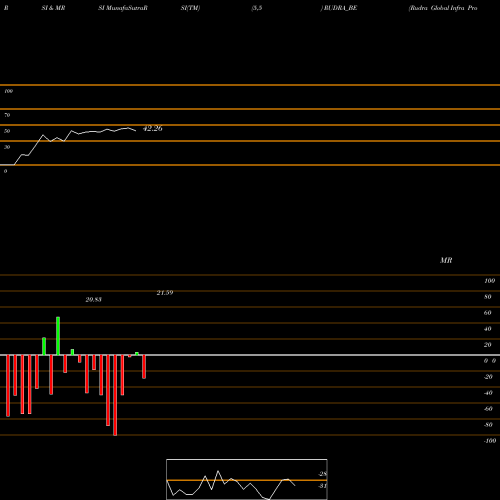Click the tallest green bar in MR histogram
This screenshot has width=500, height=500.
pyautogui.click(x=58, y=336)
